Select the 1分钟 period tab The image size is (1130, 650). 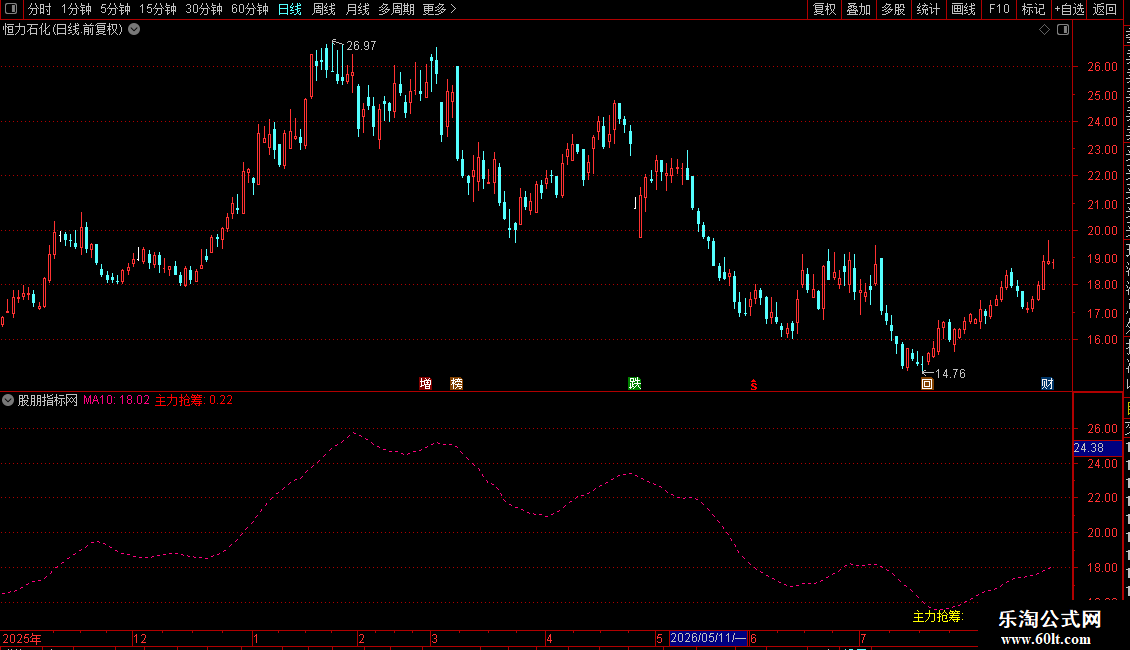point(76,9)
